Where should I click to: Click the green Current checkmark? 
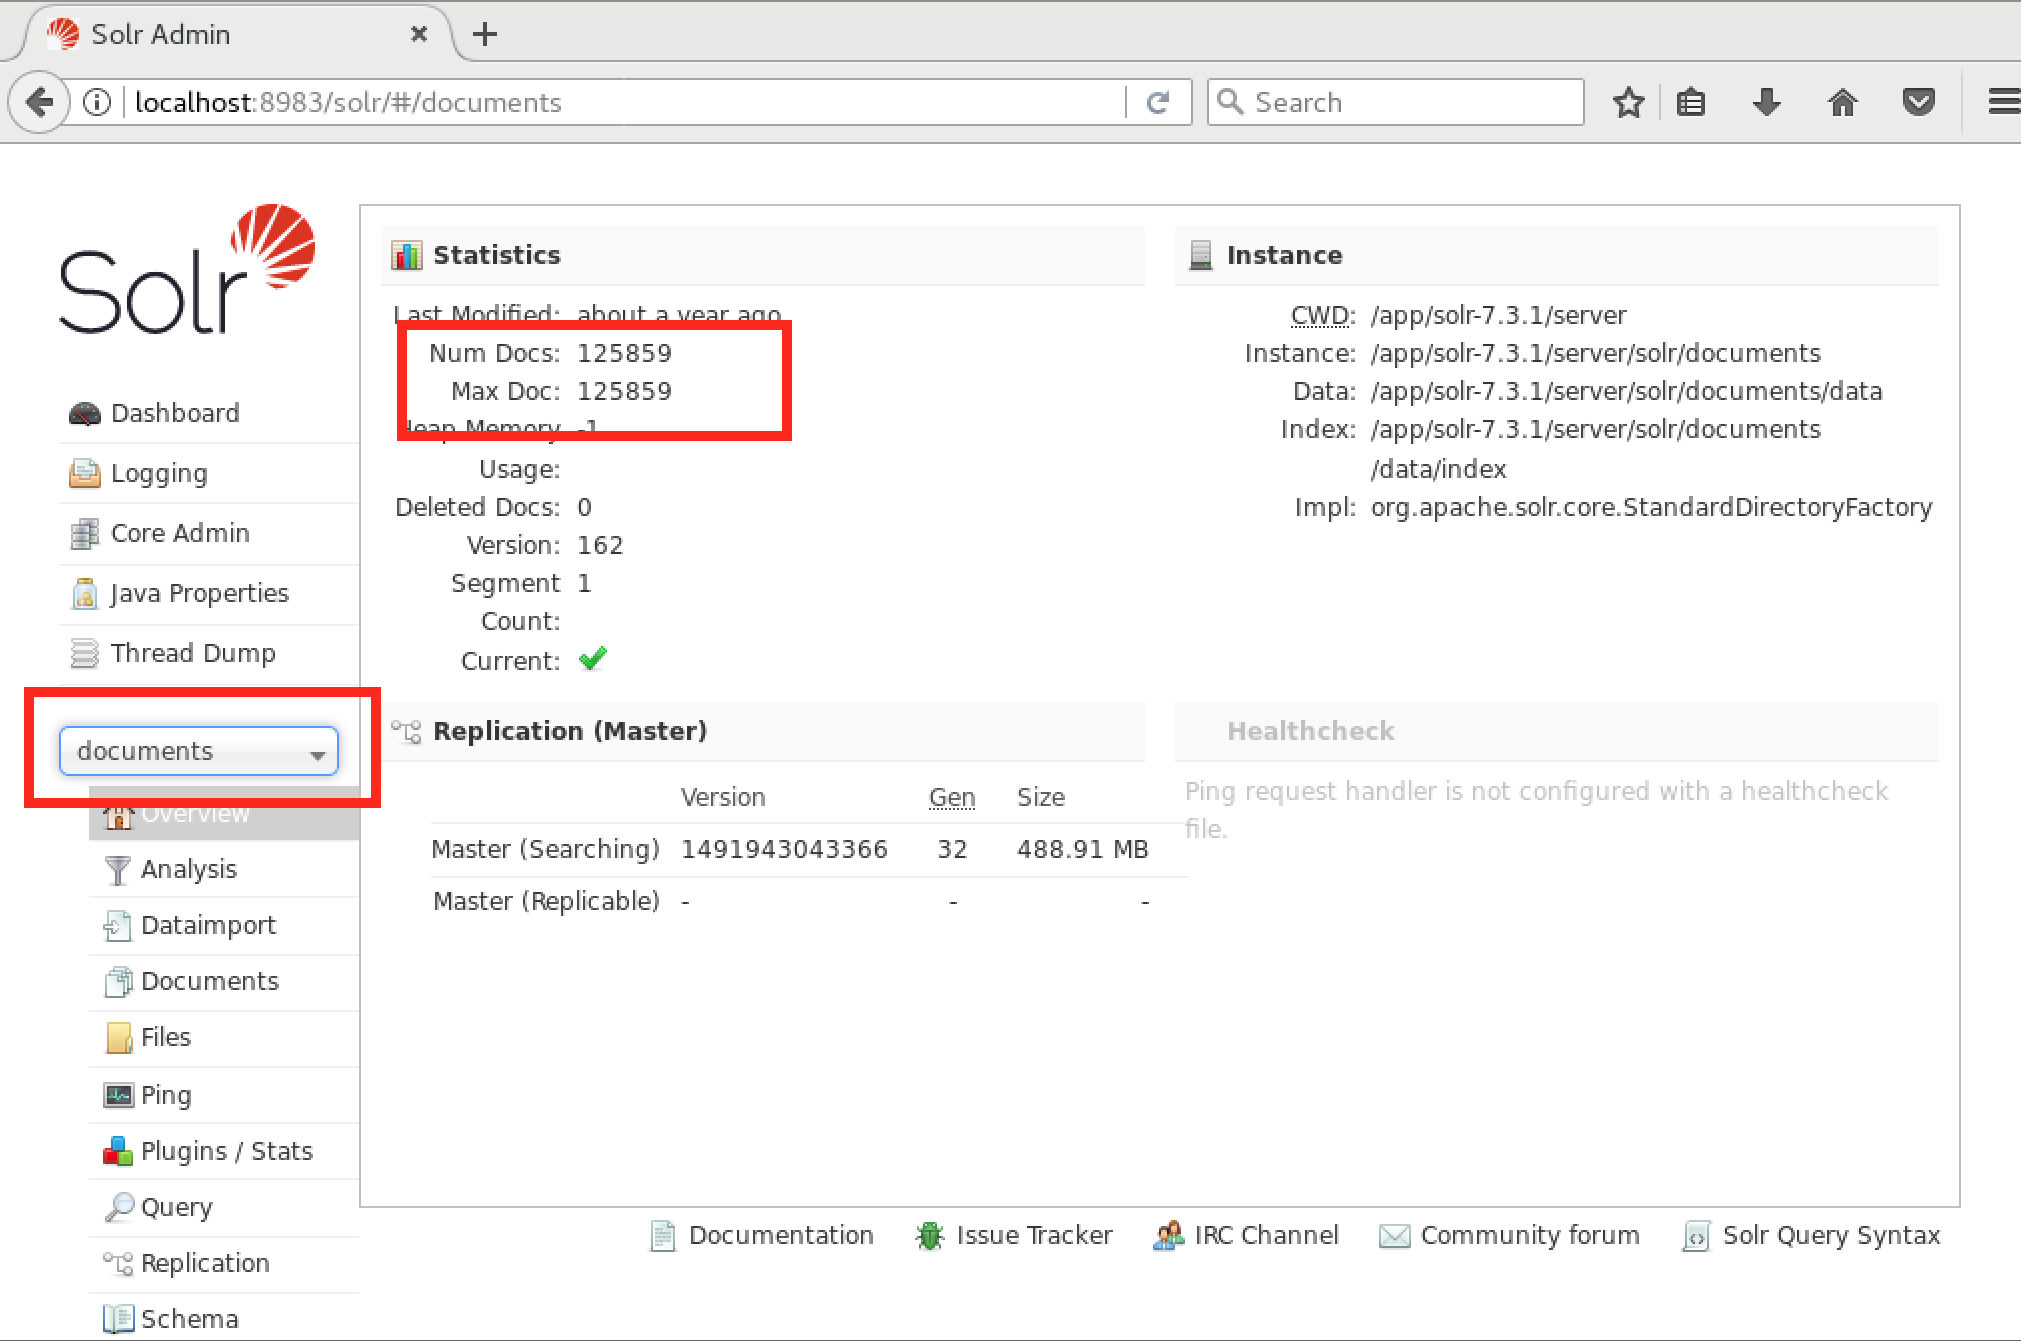click(593, 658)
